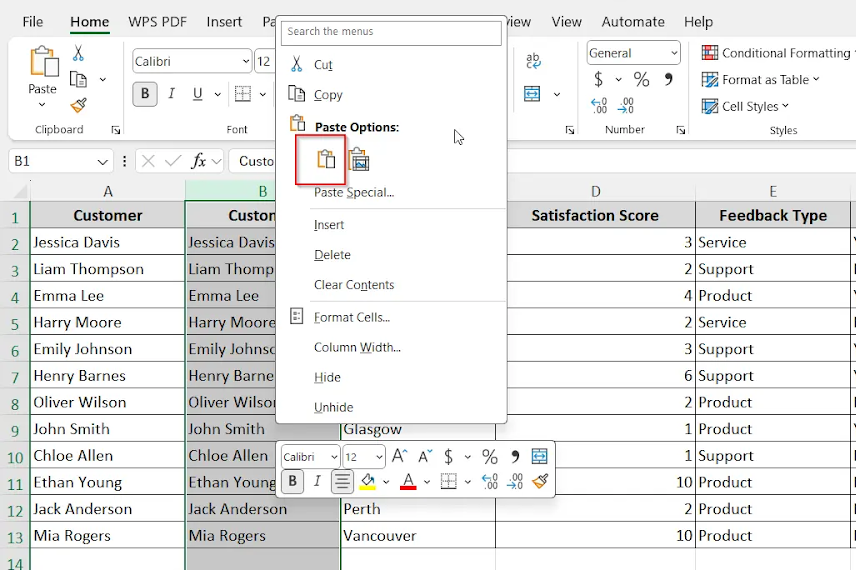856x570 pixels.
Task: Click Increase Font Size in the mini toolbar
Action: (x=400, y=456)
